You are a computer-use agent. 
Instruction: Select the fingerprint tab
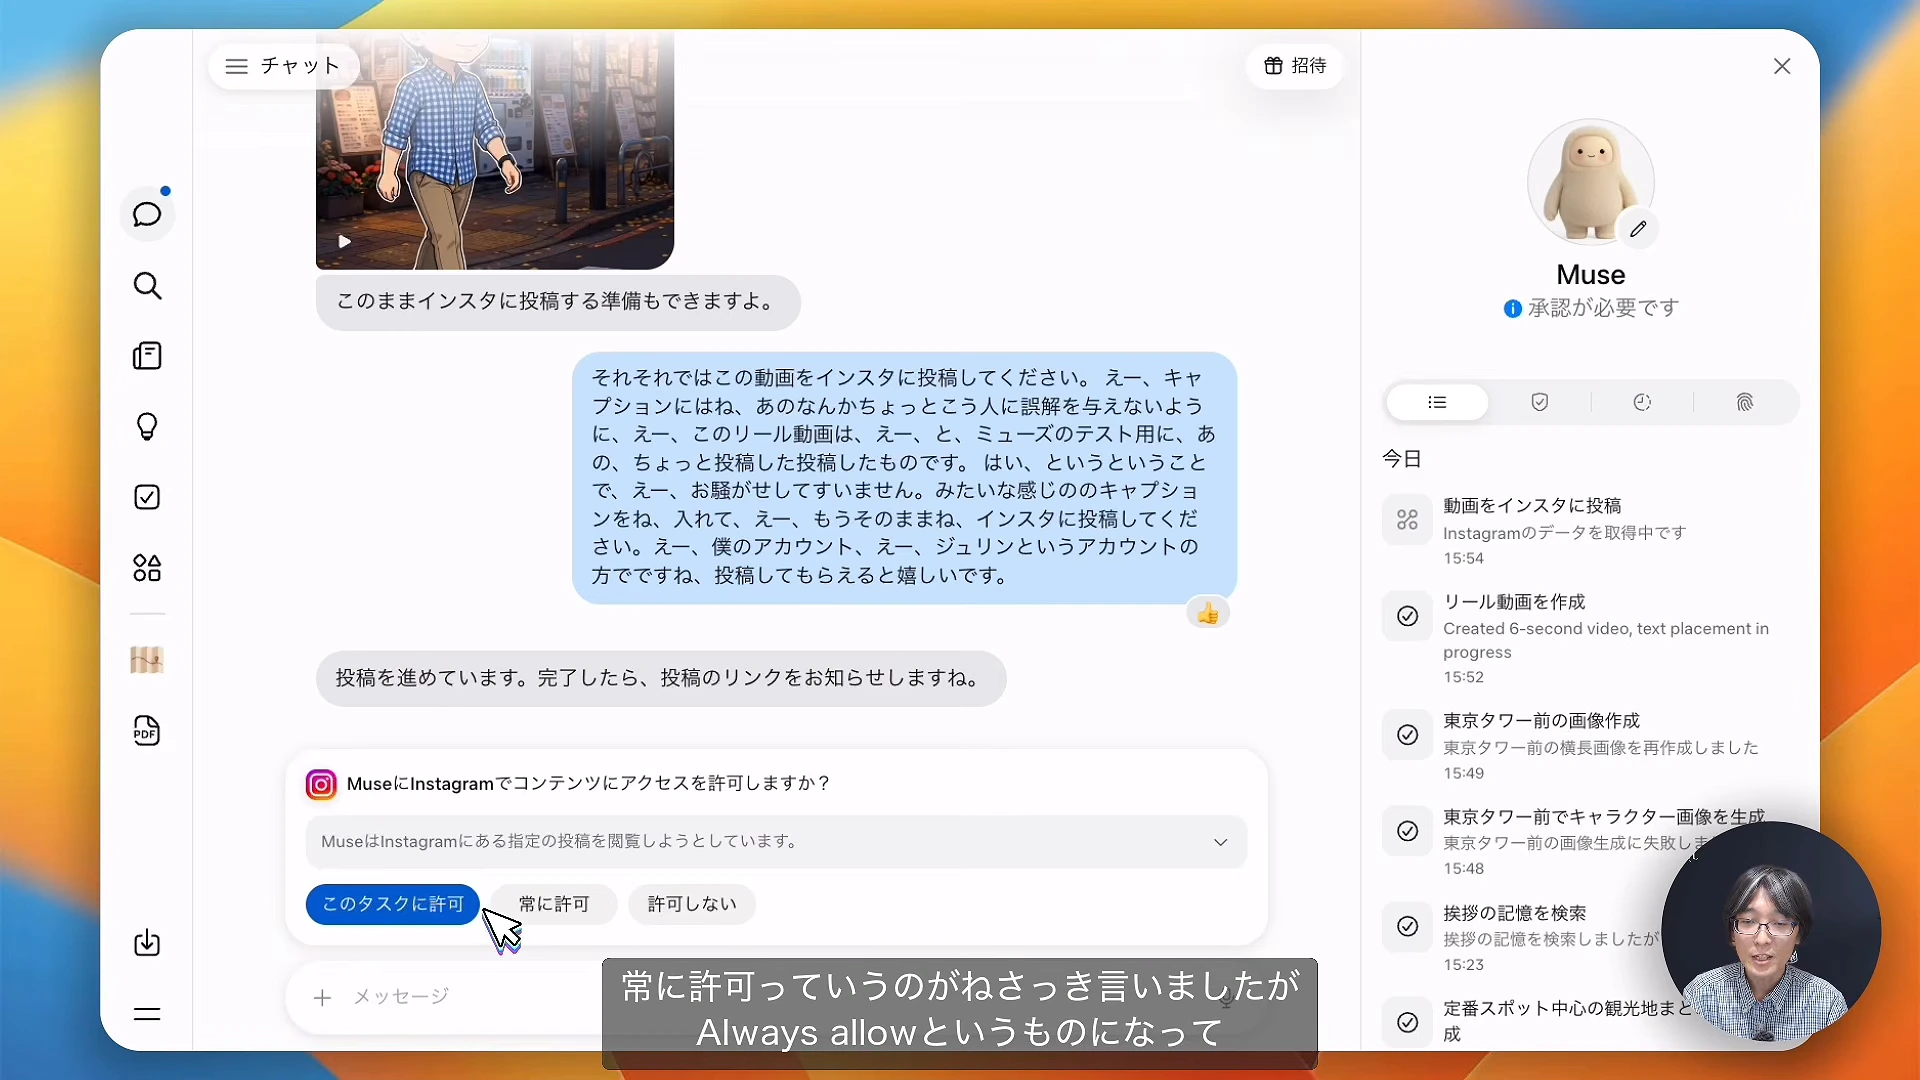tap(1745, 402)
